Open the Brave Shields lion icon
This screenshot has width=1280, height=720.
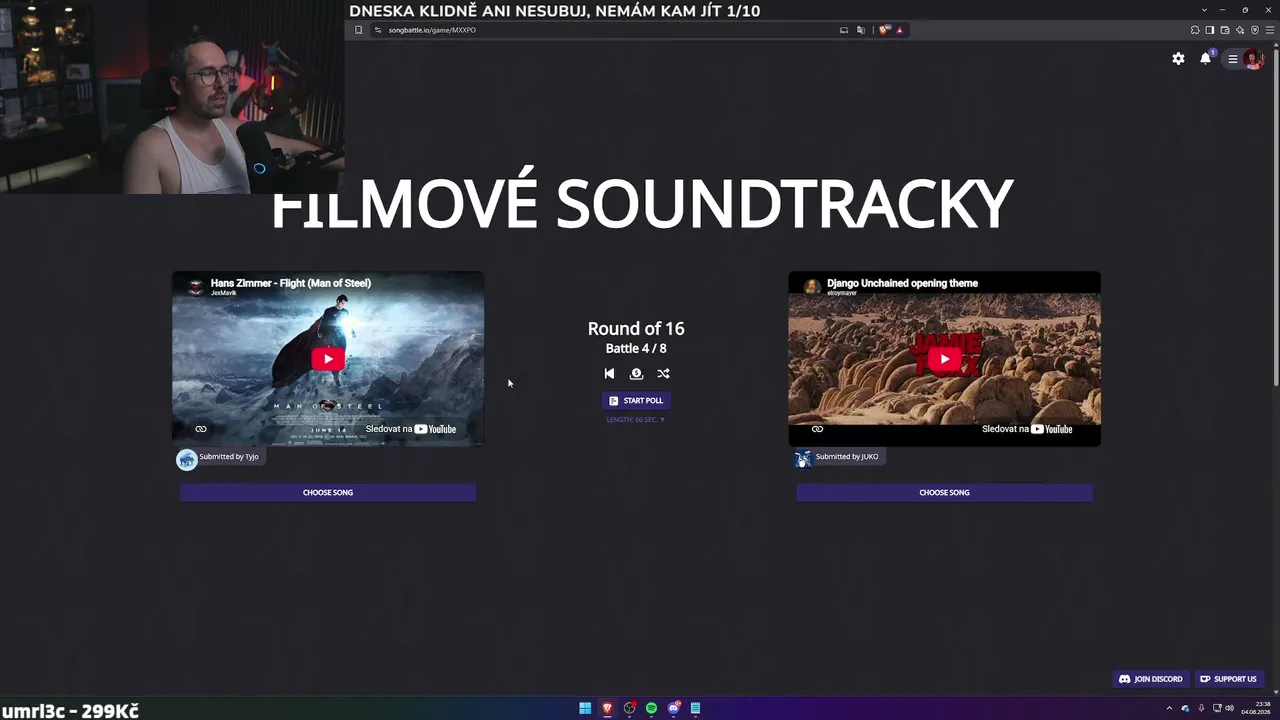[x=884, y=30]
